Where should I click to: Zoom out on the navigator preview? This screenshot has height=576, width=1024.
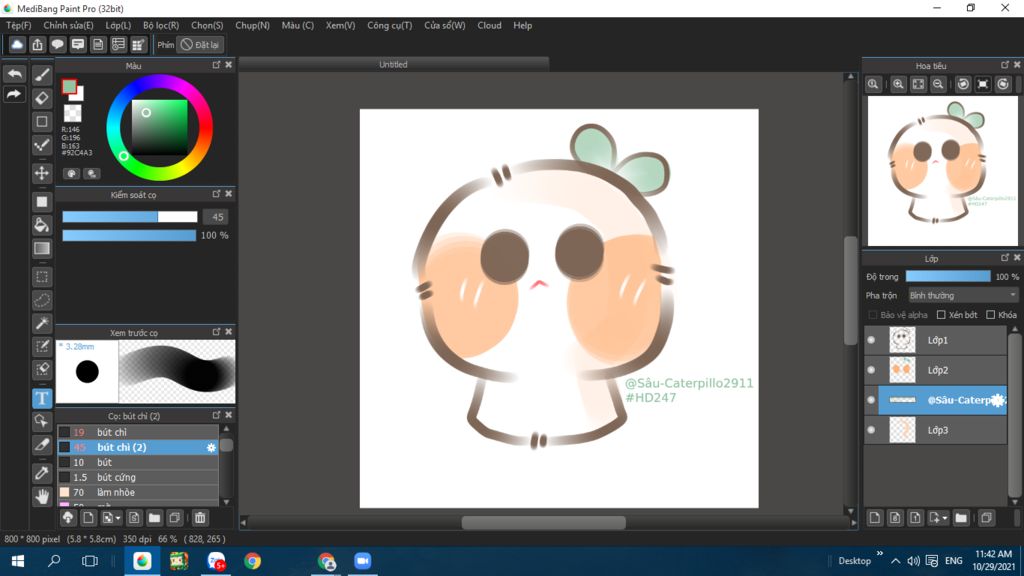tap(938, 84)
